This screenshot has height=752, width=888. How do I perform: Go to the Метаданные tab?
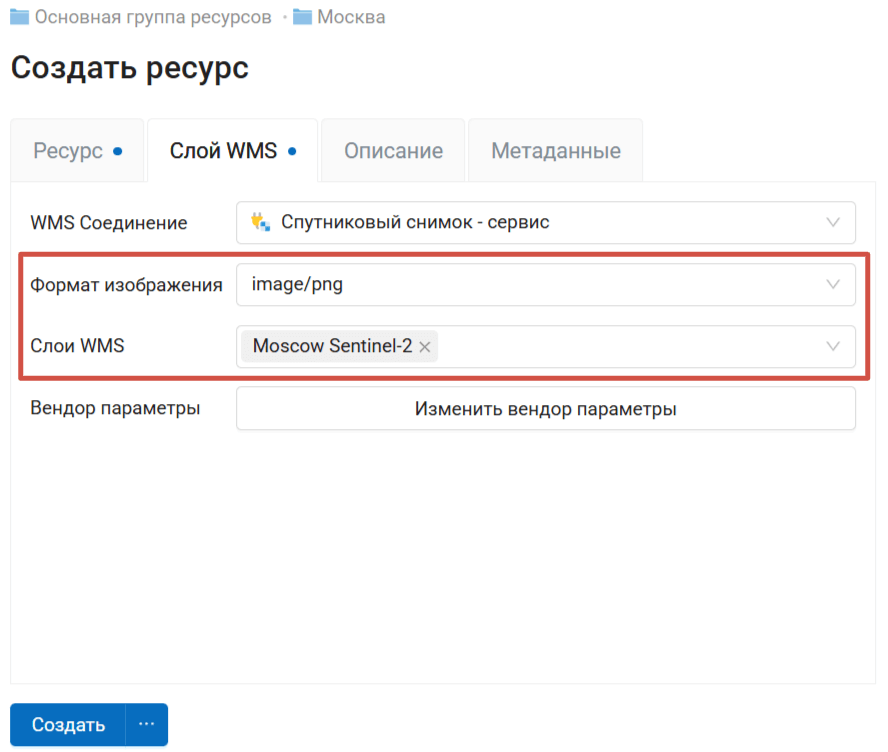click(x=555, y=151)
